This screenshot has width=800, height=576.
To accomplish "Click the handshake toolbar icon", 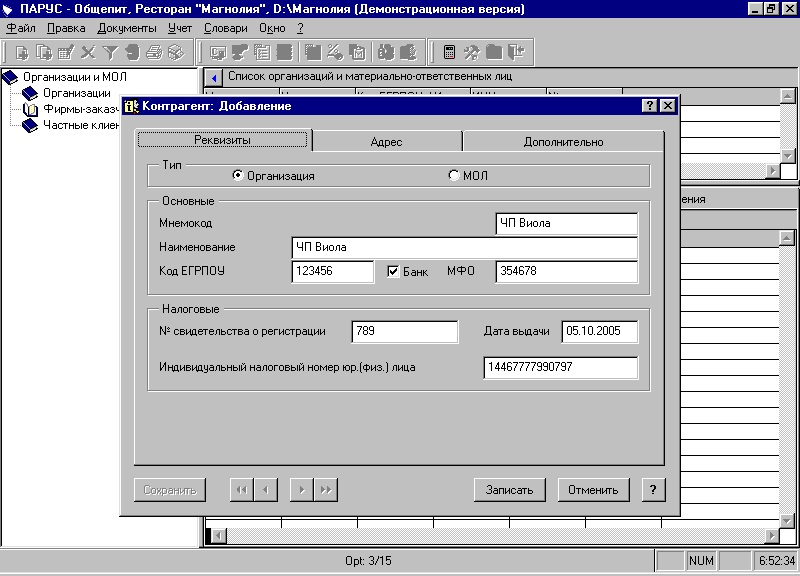I will coord(240,53).
